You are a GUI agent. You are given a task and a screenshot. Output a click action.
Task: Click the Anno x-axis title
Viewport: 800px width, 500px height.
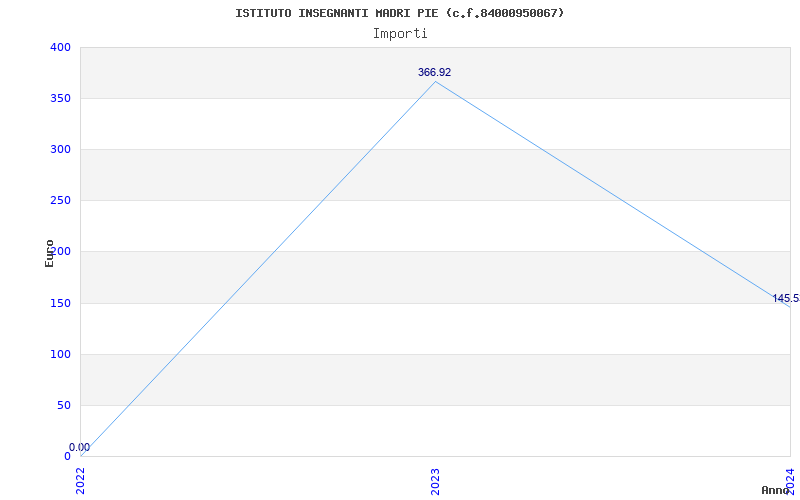[776, 490]
